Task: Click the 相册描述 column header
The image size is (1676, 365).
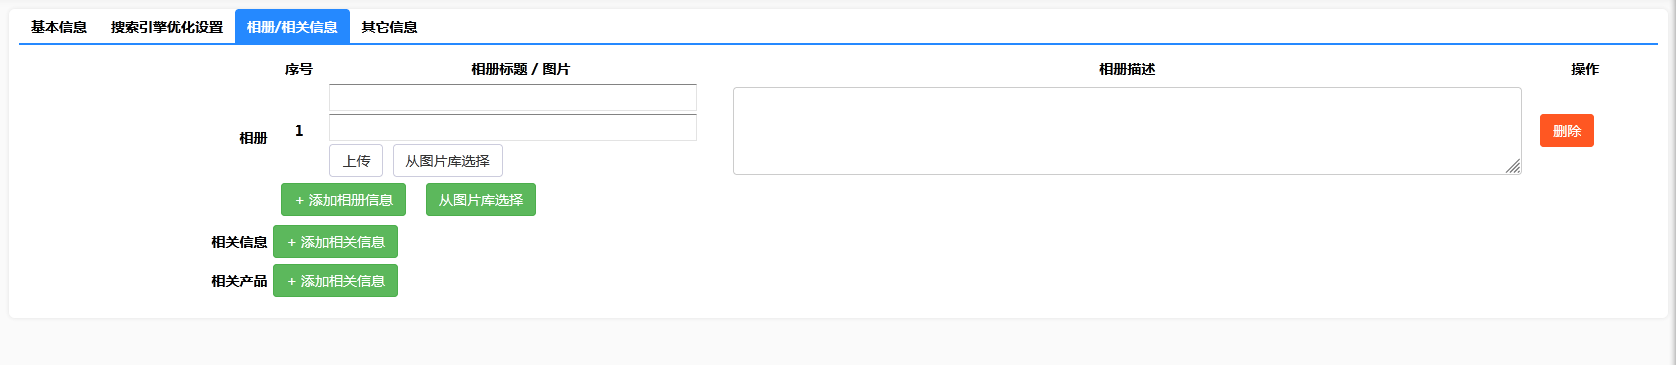Action: (x=1127, y=69)
